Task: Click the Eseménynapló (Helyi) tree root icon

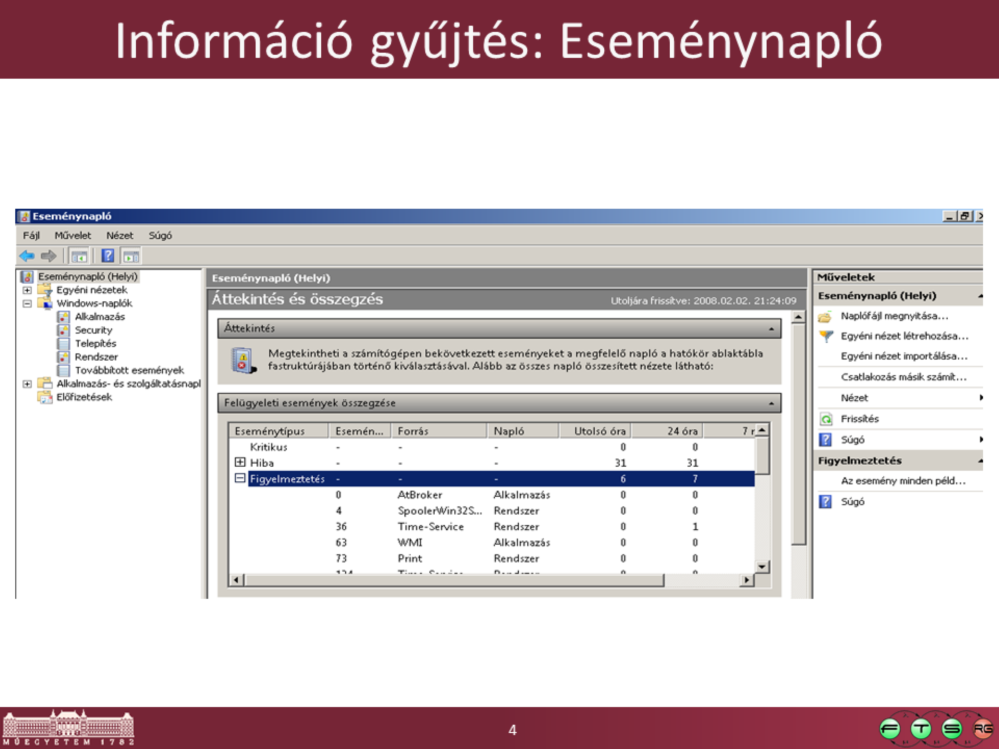Action: tap(27, 276)
